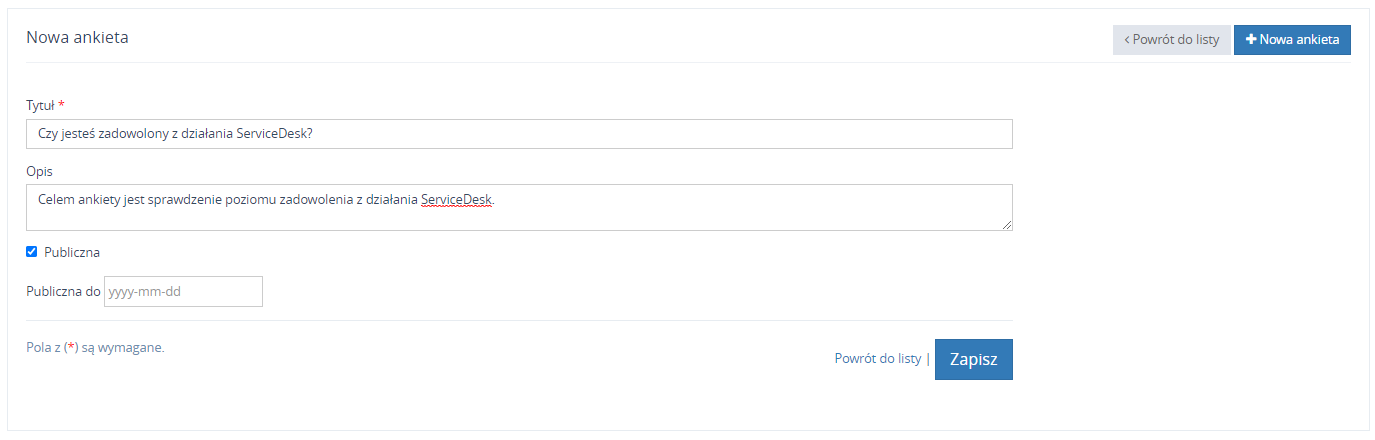Follow Powrót do listy link near Zapisz
This screenshot has width=1375, height=440.
pos(878,358)
